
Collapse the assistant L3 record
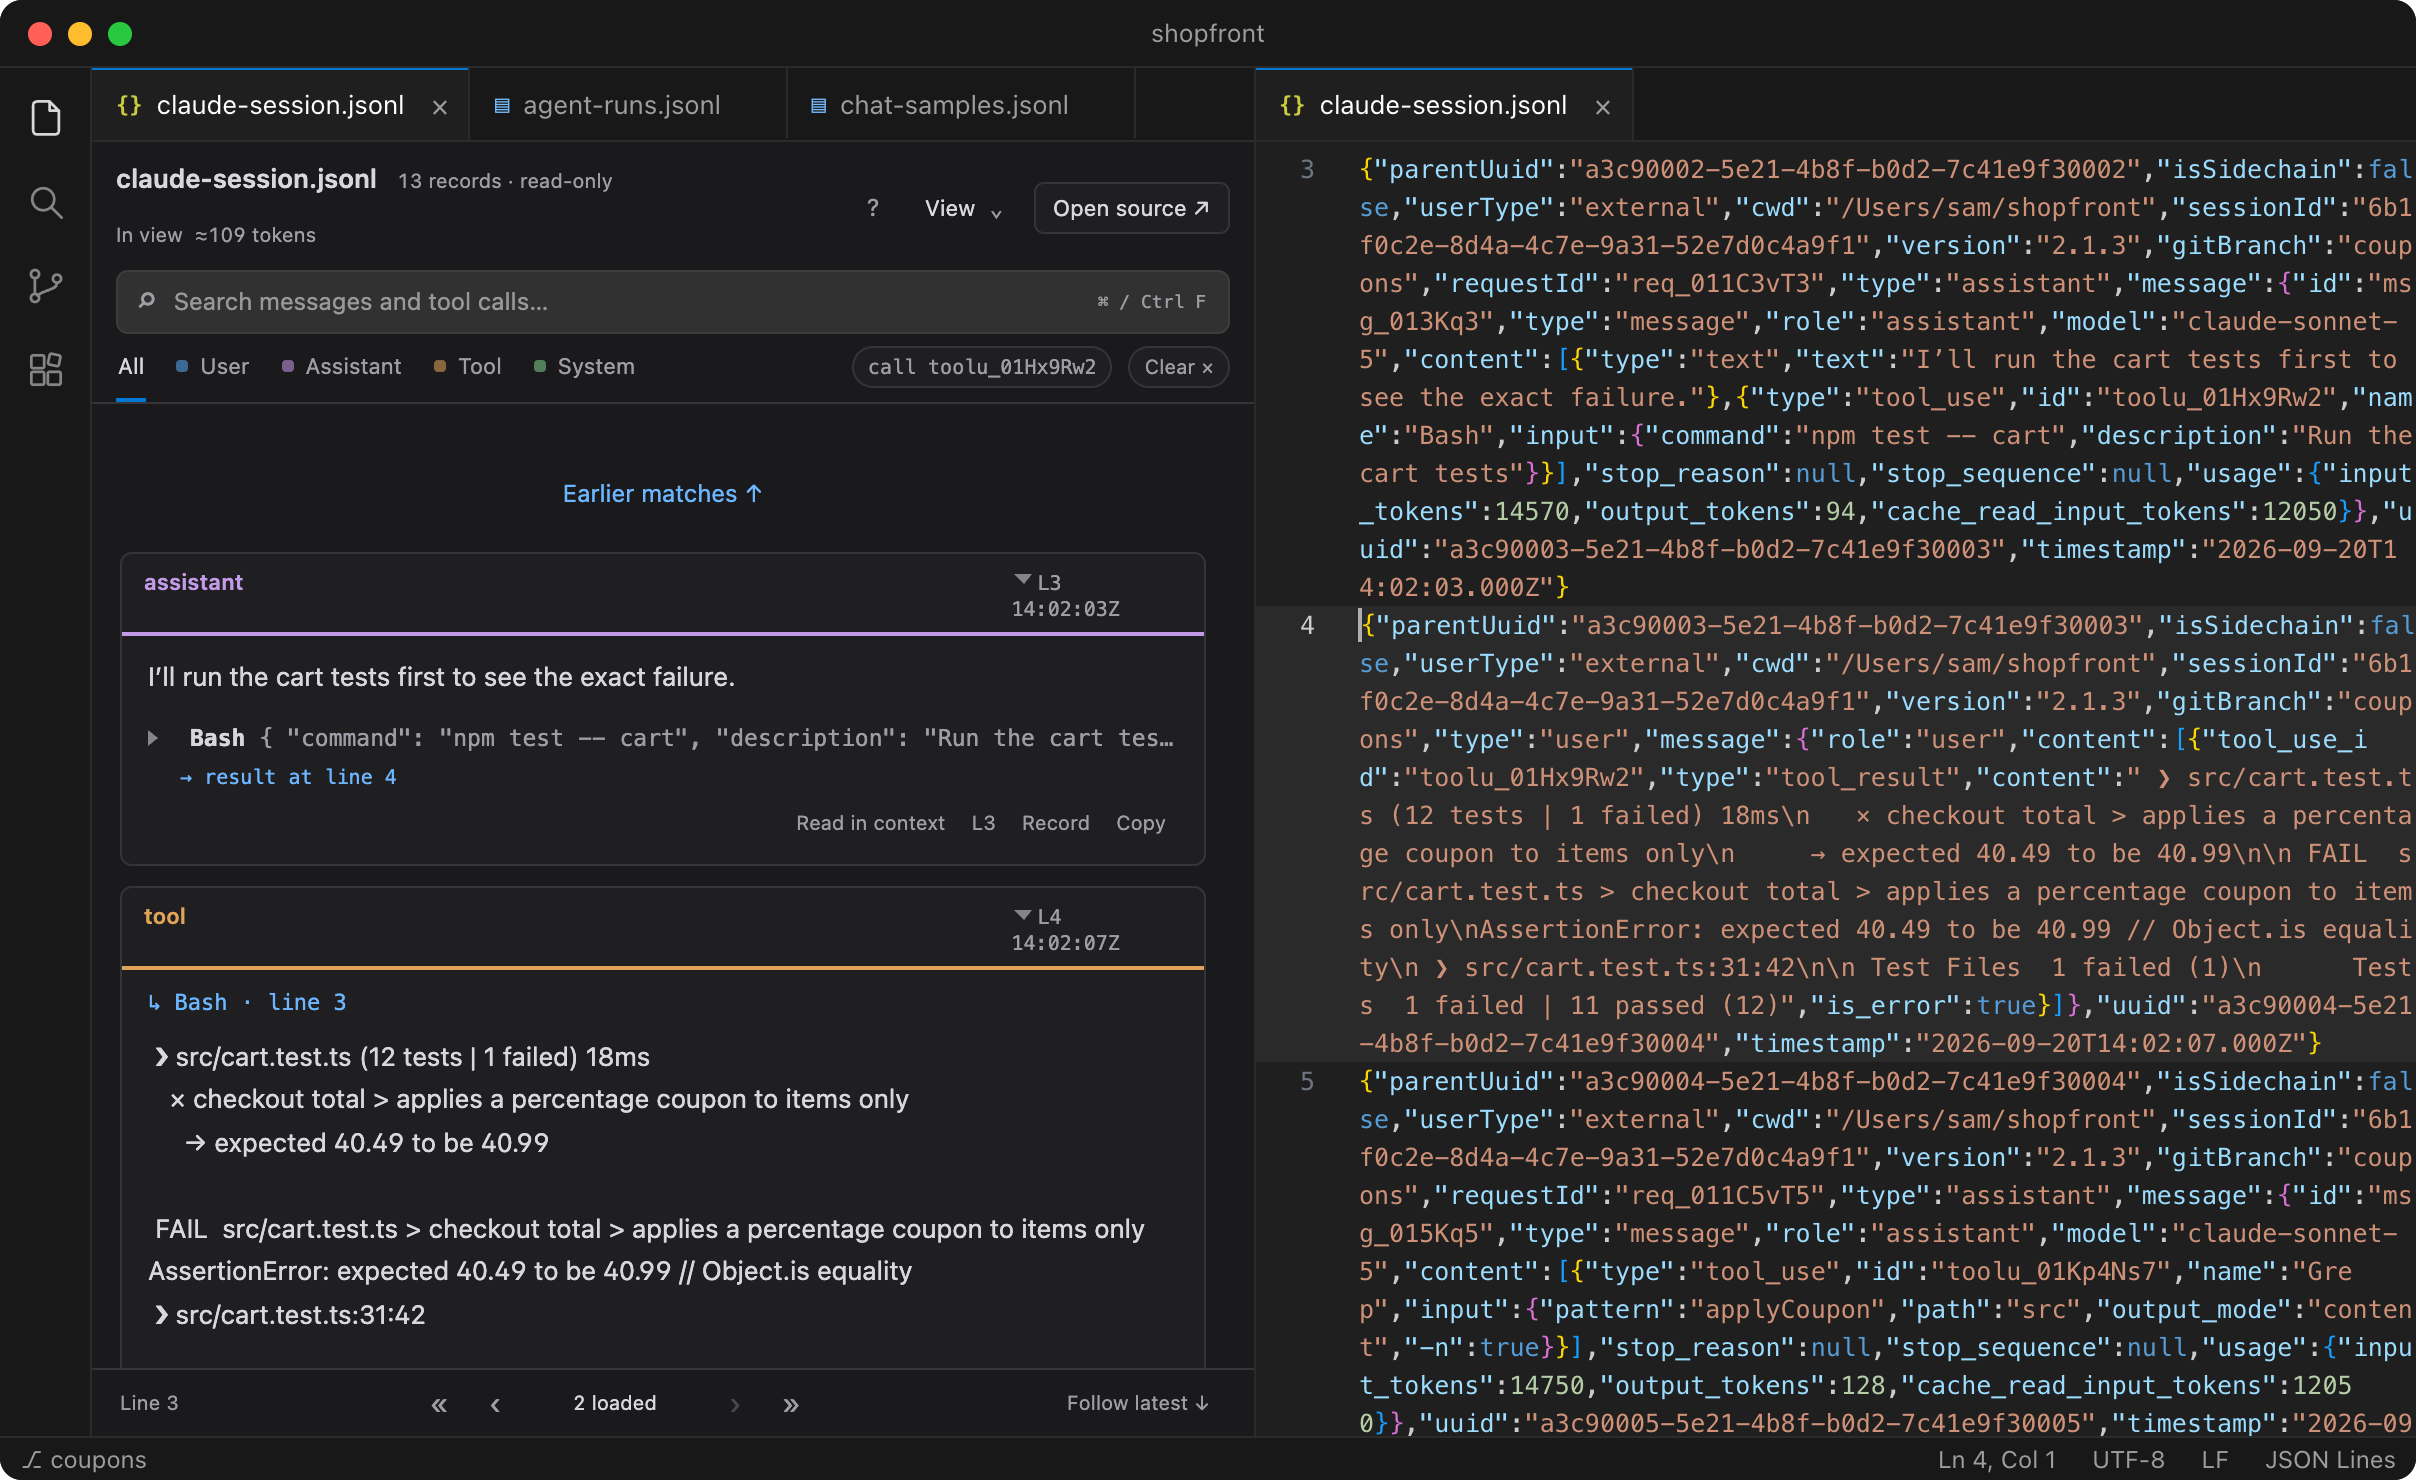pyautogui.click(x=1023, y=581)
